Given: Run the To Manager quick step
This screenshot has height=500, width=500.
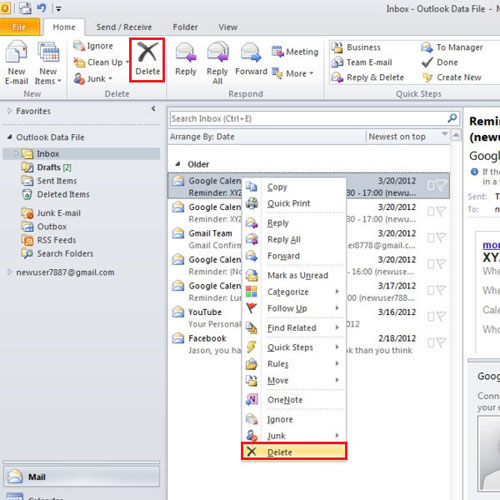Looking at the screenshot, I should tap(452, 47).
